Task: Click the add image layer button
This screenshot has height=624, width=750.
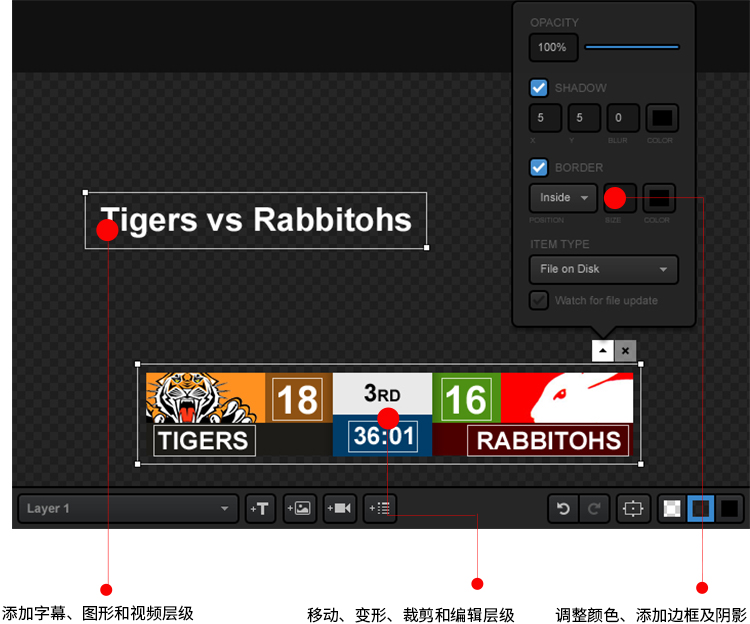Action: 300,508
